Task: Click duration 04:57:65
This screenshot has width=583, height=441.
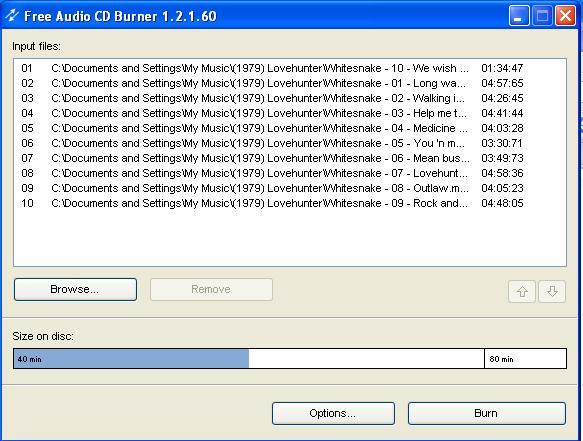Action: click(502, 83)
